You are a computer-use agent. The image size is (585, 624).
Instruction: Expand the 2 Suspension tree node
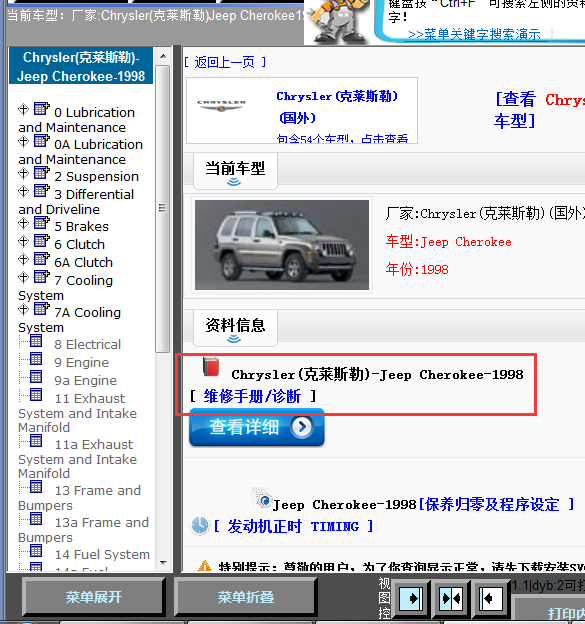tap(23, 174)
